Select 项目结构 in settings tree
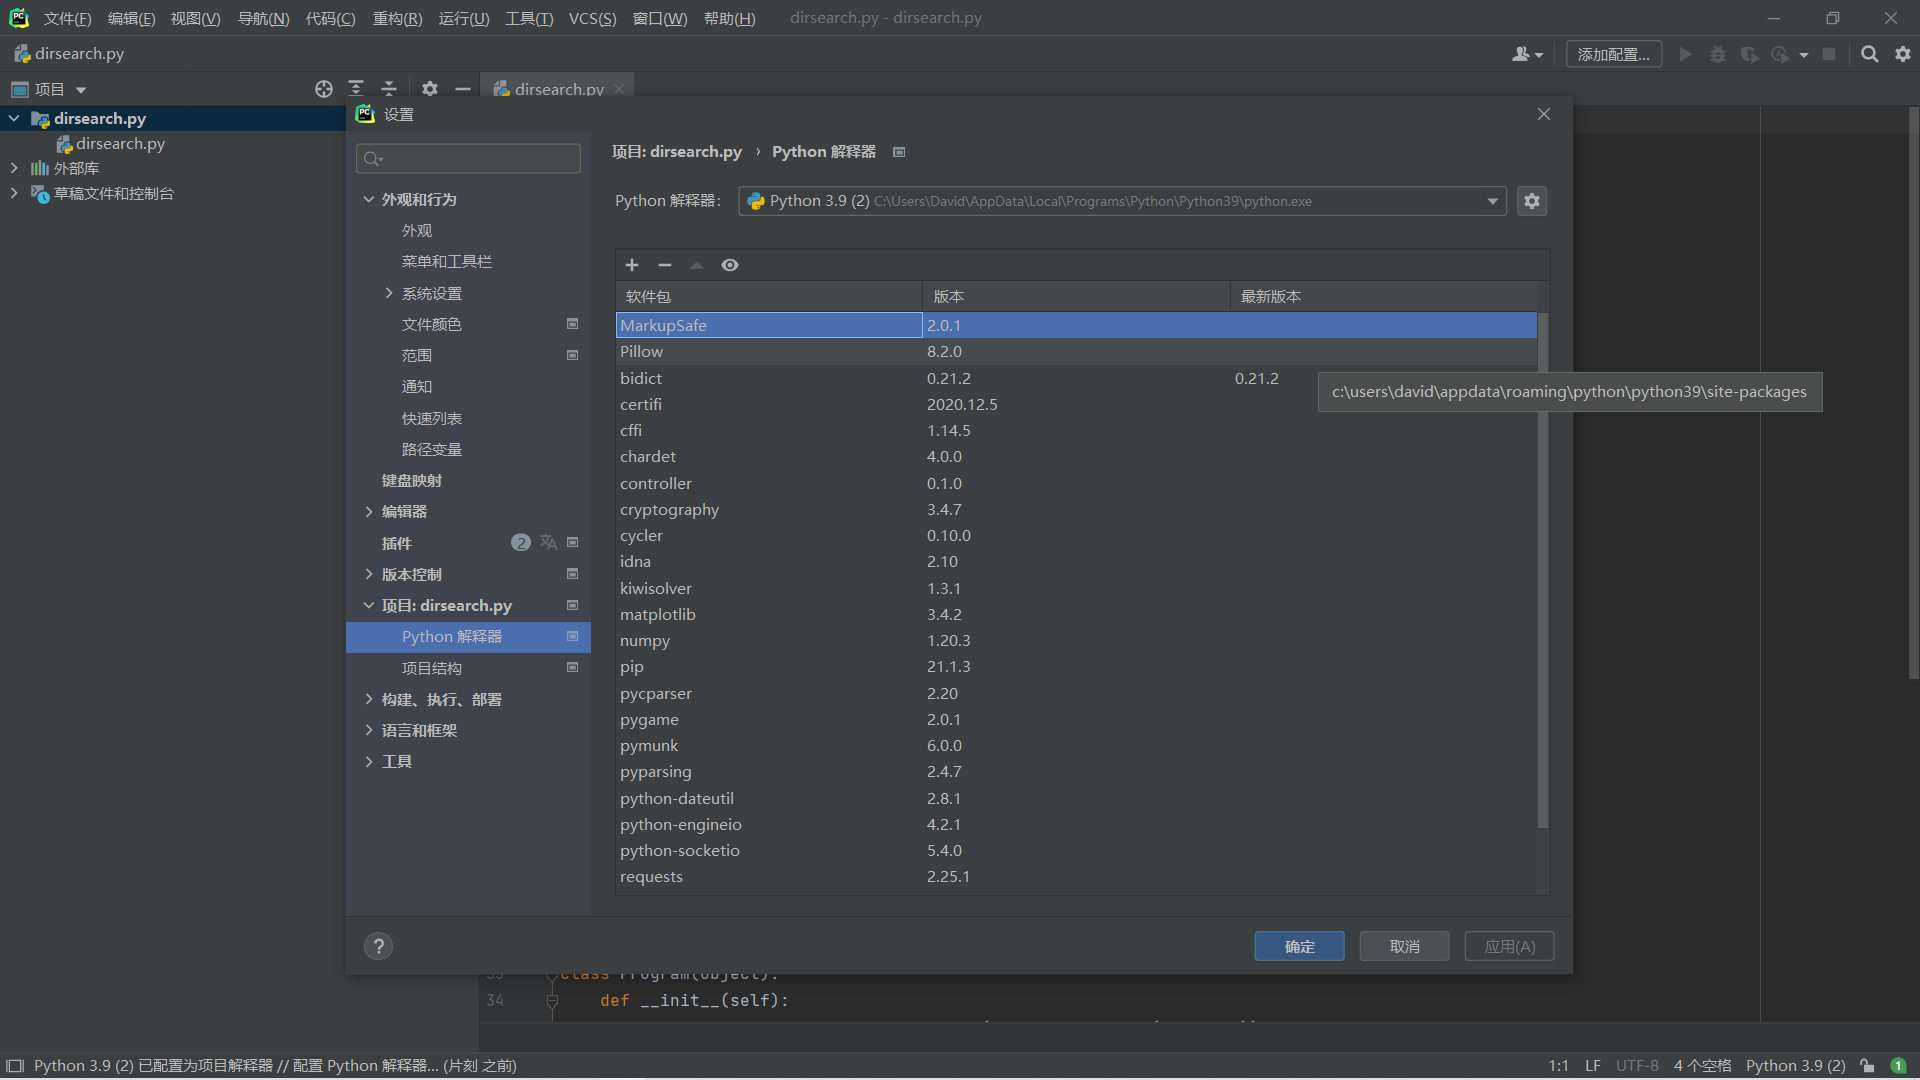Image resolution: width=1920 pixels, height=1080 pixels. [432, 668]
